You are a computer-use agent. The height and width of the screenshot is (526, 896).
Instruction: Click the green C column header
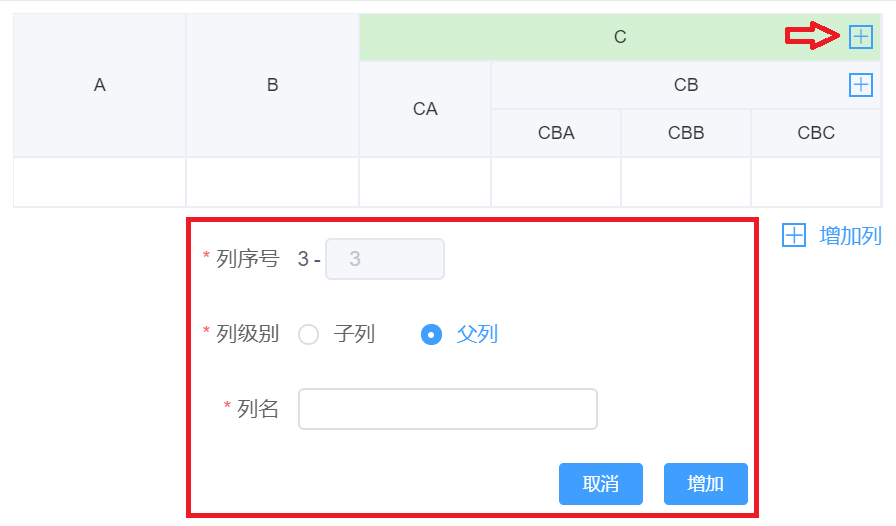click(x=620, y=37)
